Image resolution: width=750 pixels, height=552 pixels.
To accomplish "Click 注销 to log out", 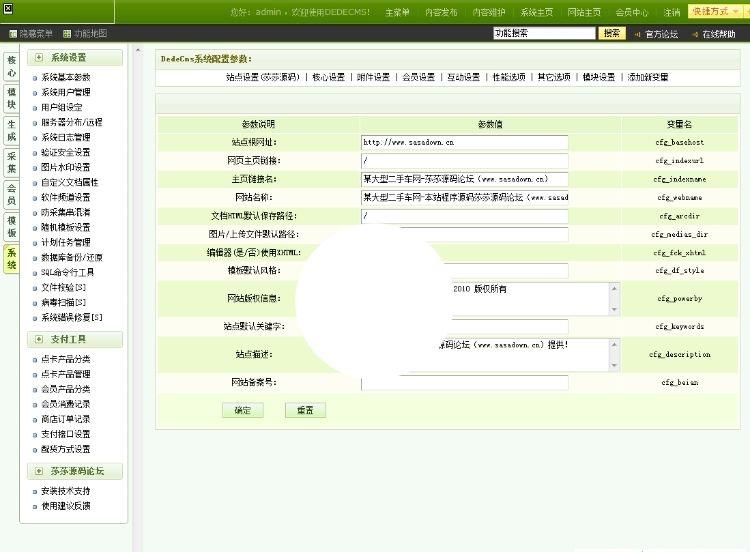I will pos(672,12).
